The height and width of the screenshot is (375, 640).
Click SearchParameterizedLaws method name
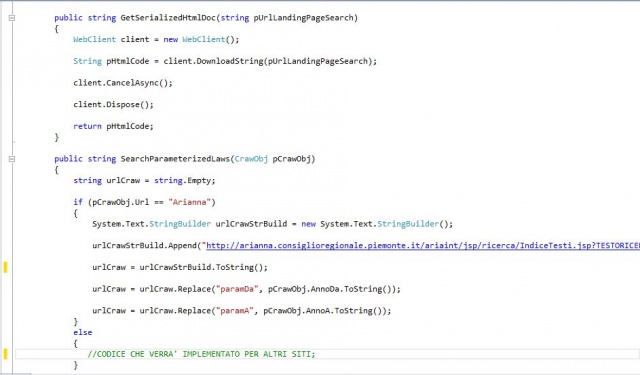click(175, 159)
